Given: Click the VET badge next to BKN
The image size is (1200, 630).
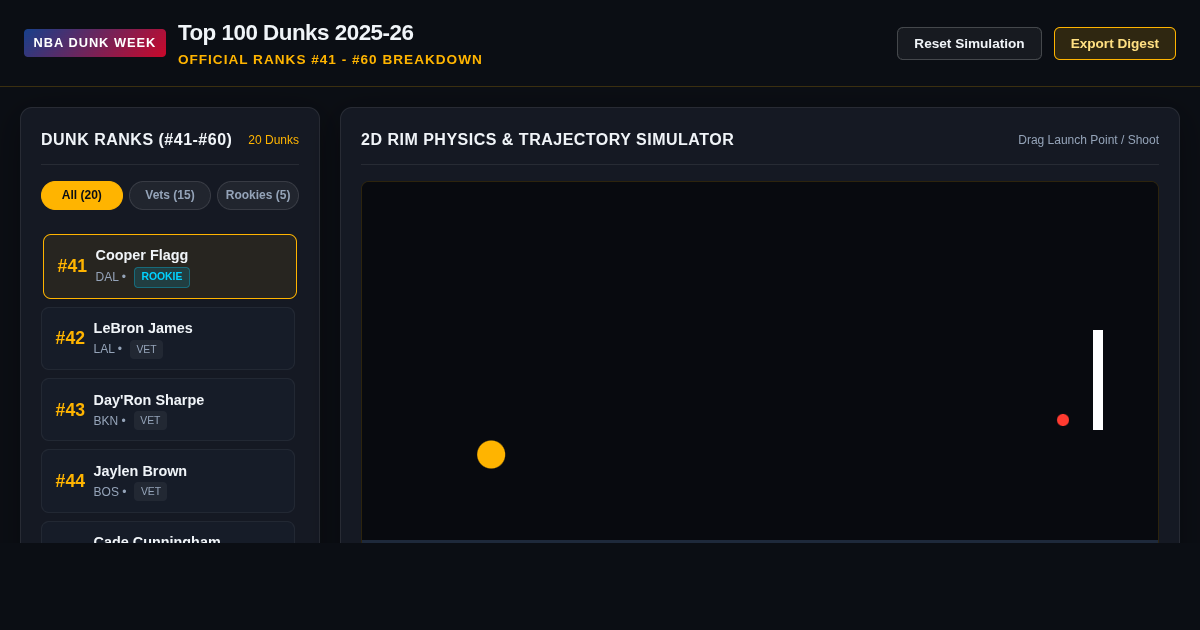Looking at the screenshot, I should (150, 421).
